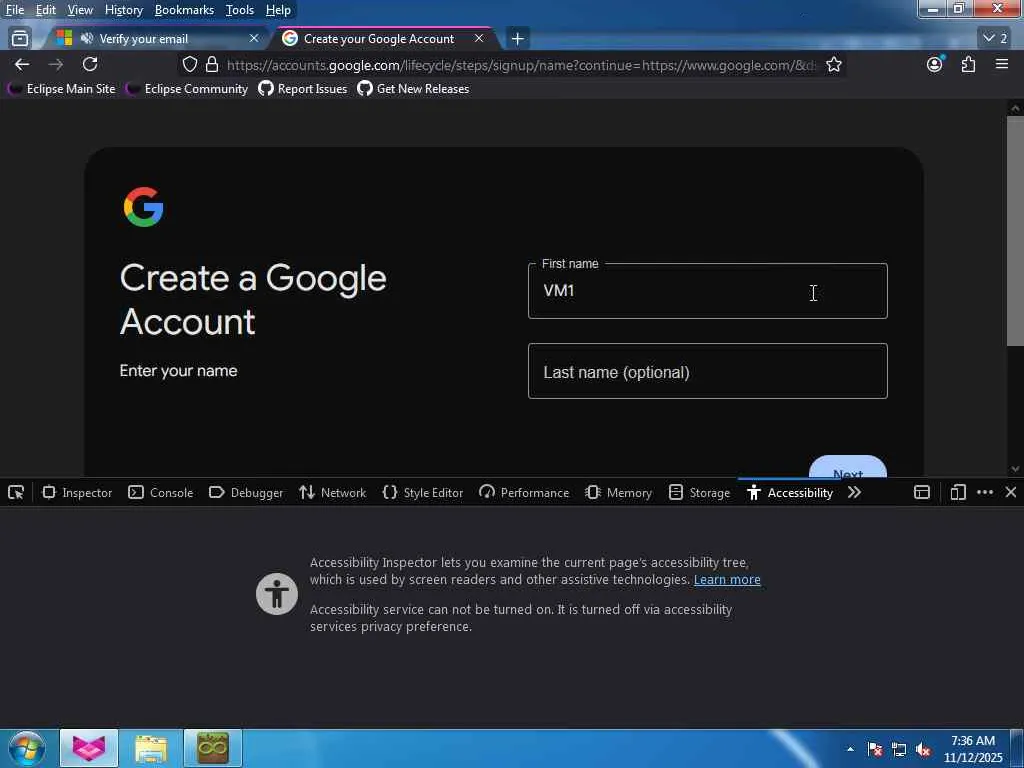Viewport: 1024px width, 768px height.
Task: Switch to the Inspector devtools panel
Action: click(x=77, y=492)
